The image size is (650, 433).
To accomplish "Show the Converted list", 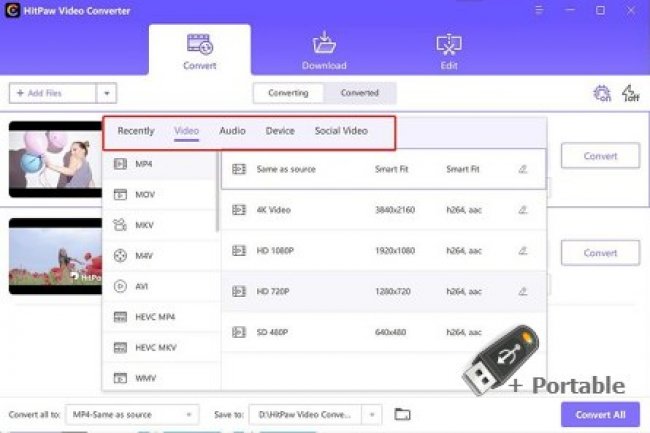I will click(360, 93).
